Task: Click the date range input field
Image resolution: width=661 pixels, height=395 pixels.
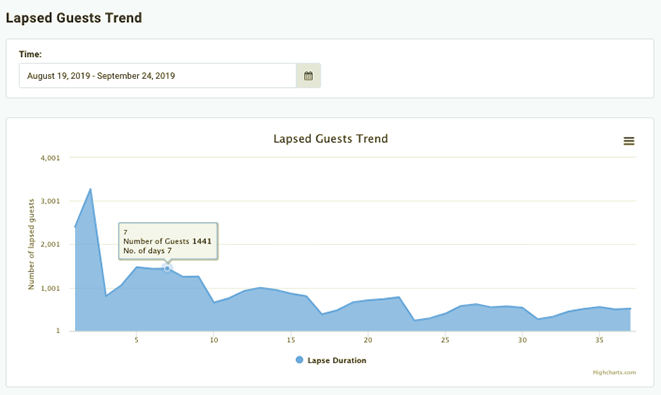Action: 157,76
